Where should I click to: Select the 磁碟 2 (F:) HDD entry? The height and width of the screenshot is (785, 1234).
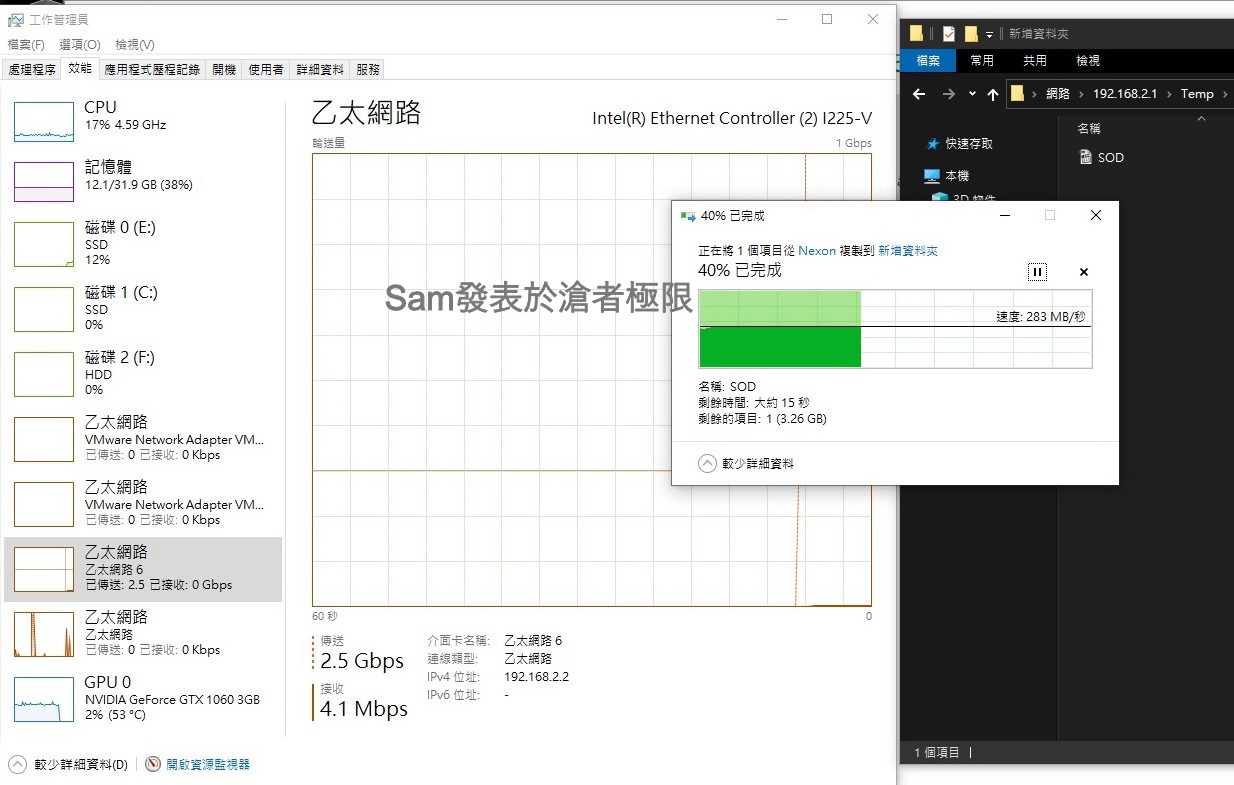(143, 373)
